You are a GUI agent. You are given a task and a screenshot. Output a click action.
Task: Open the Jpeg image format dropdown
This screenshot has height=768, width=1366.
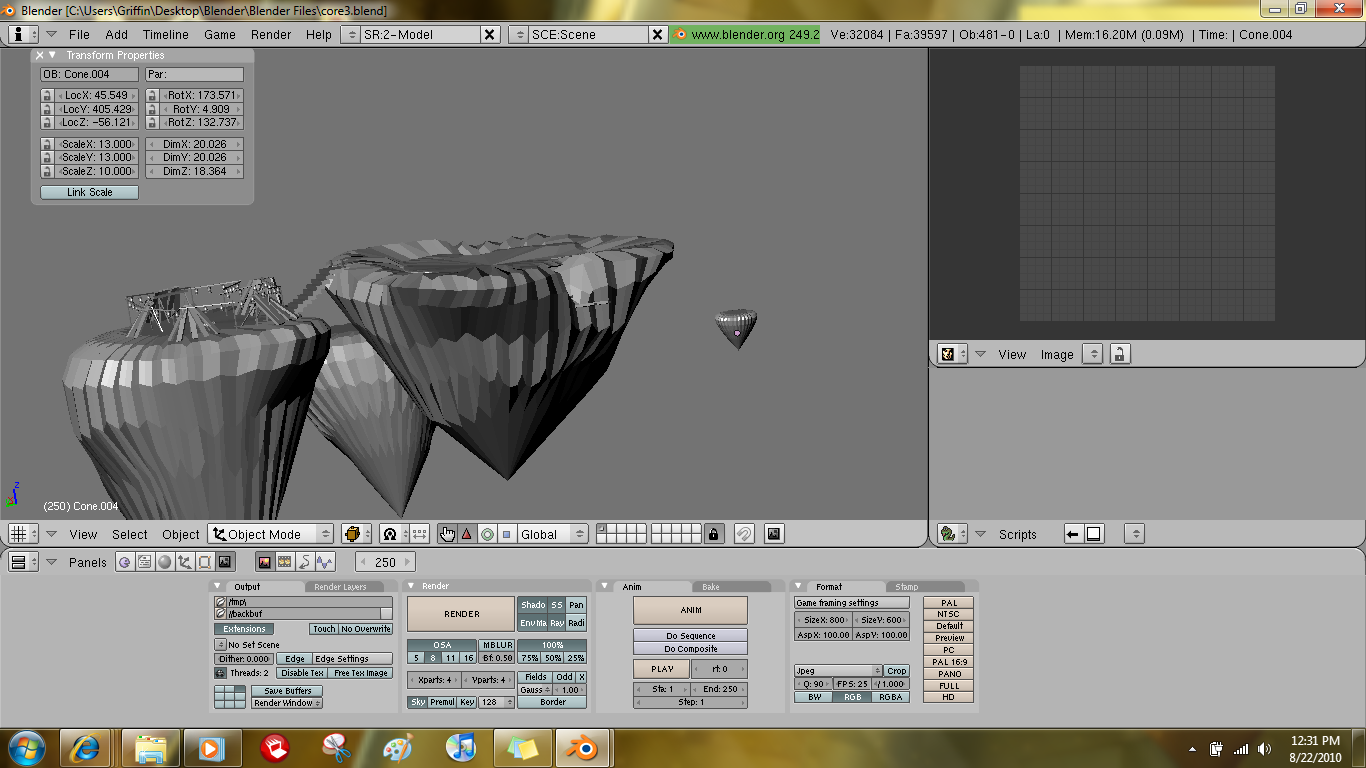coord(838,671)
